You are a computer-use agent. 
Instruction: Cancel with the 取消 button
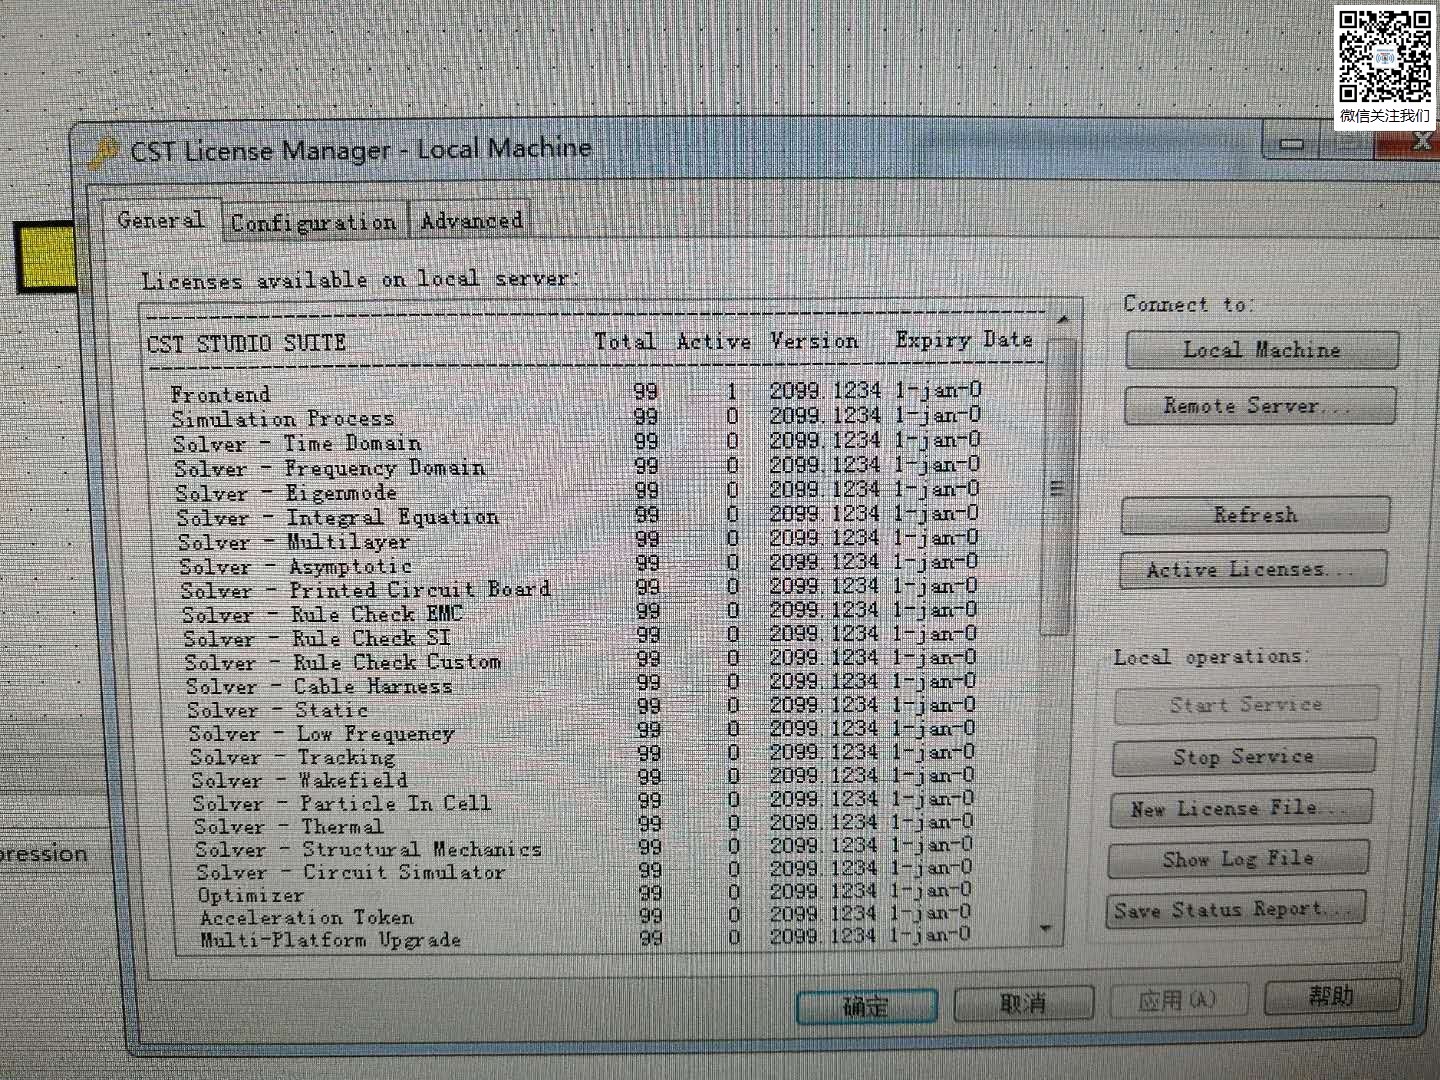(x=1023, y=1003)
